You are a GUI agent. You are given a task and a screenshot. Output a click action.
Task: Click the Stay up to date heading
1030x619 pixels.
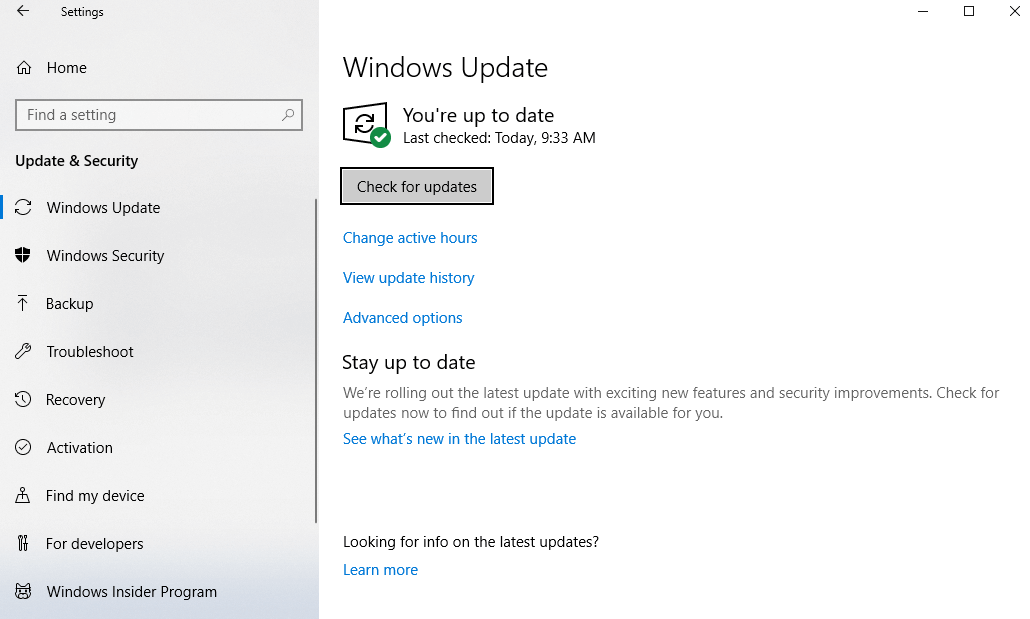[x=409, y=363]
